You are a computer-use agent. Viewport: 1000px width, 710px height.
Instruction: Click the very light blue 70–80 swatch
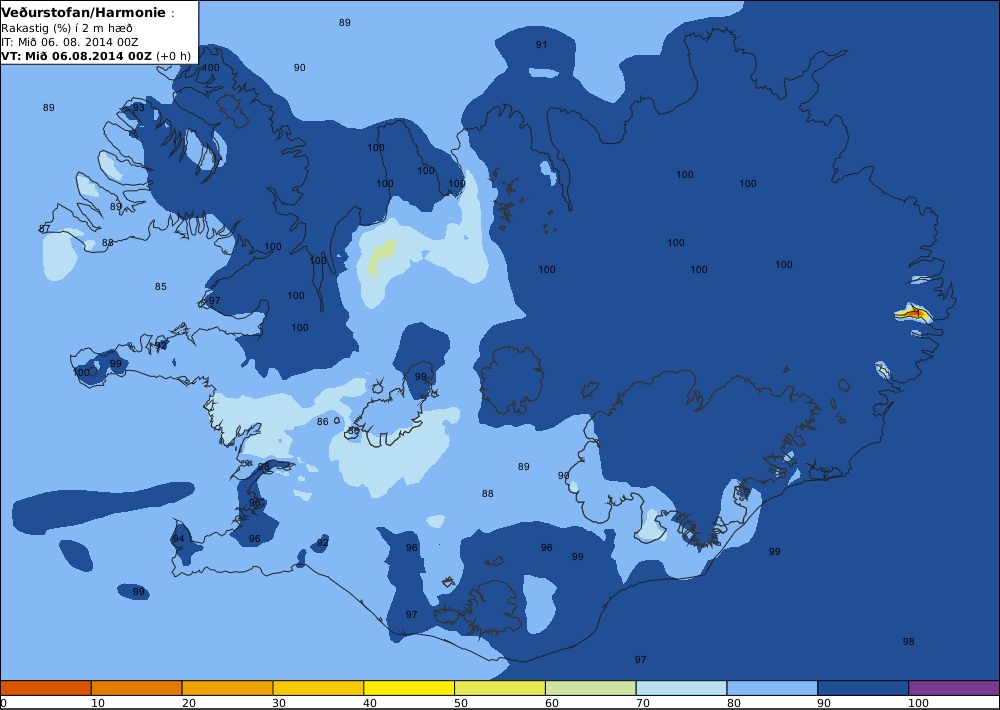coord(682,688)
